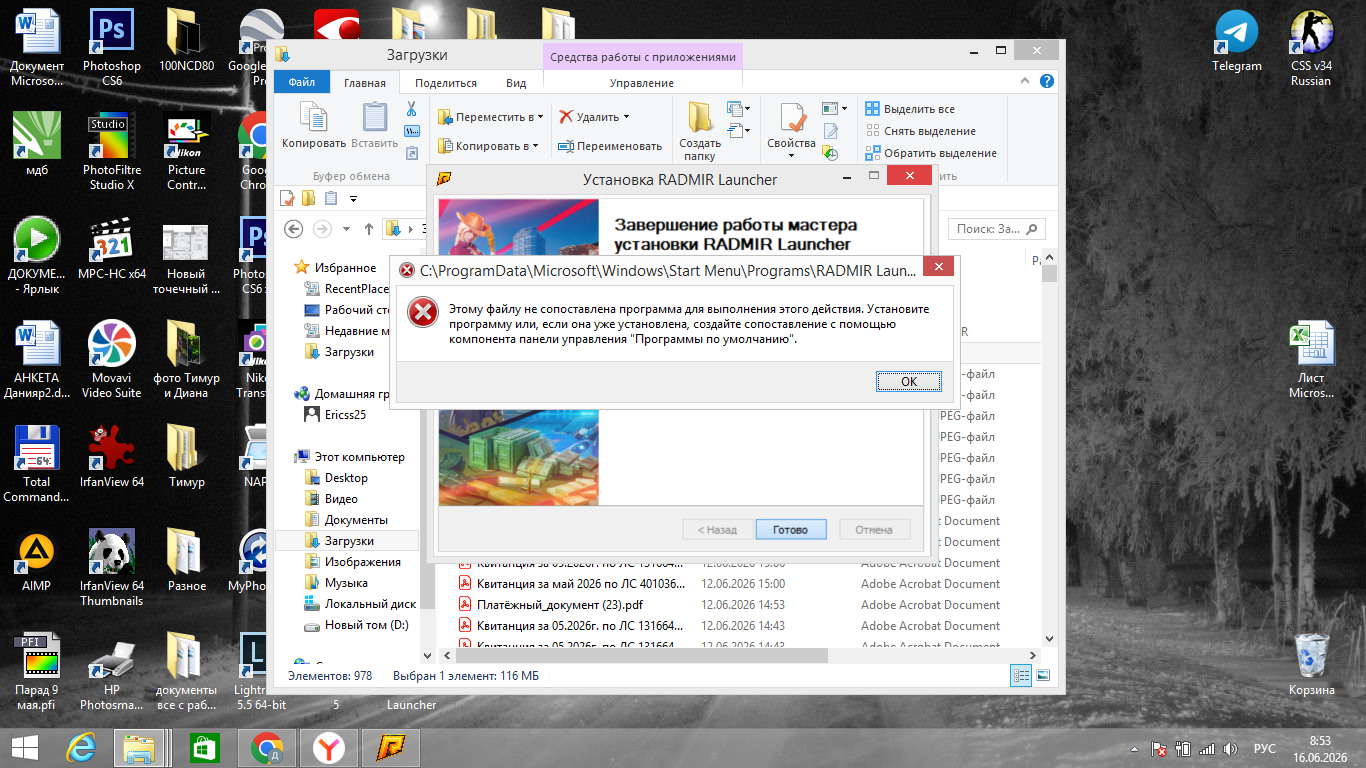
Task: Click the Удалить red cross icon
Action: pyautogui.click(x=566, y=117)
